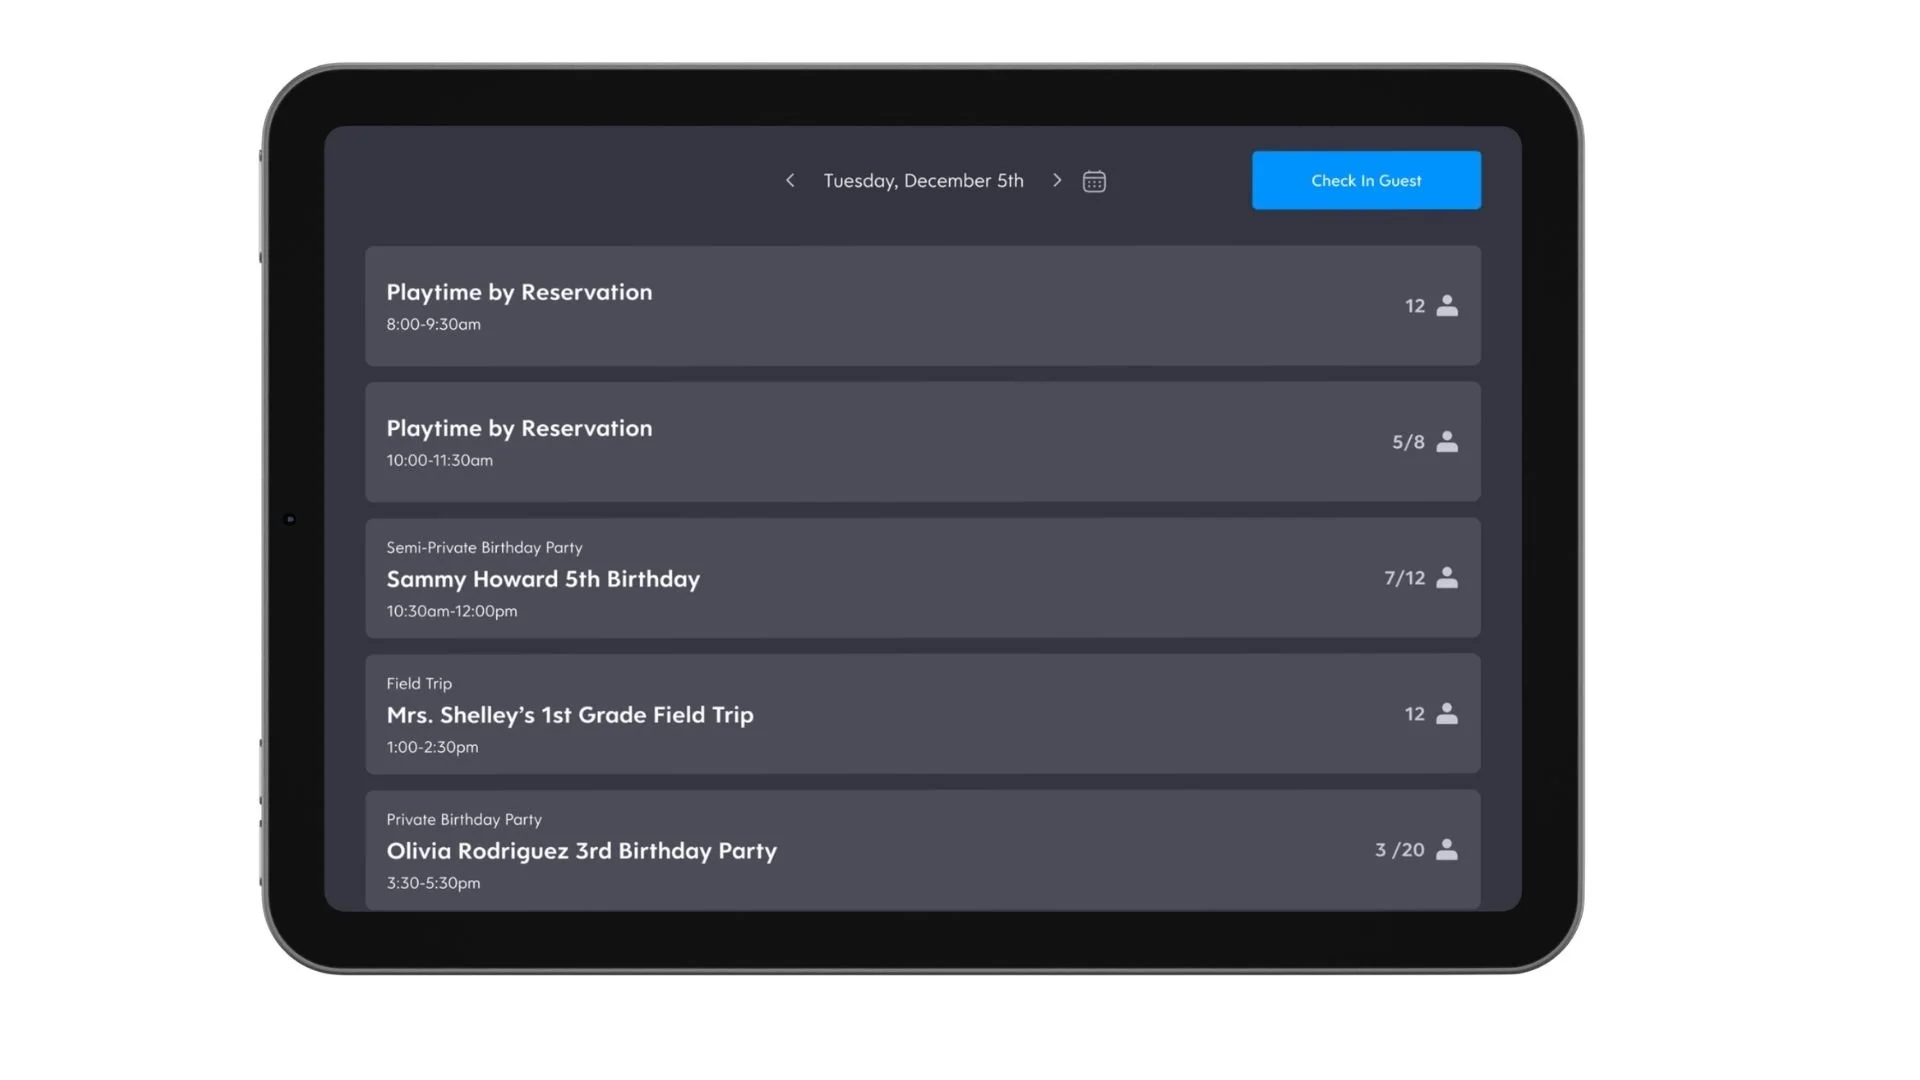Open the 10:00-11:30am Playtime by Reservation
The height and width of the screenshot is (1080, 1920).
pos(519,428)
